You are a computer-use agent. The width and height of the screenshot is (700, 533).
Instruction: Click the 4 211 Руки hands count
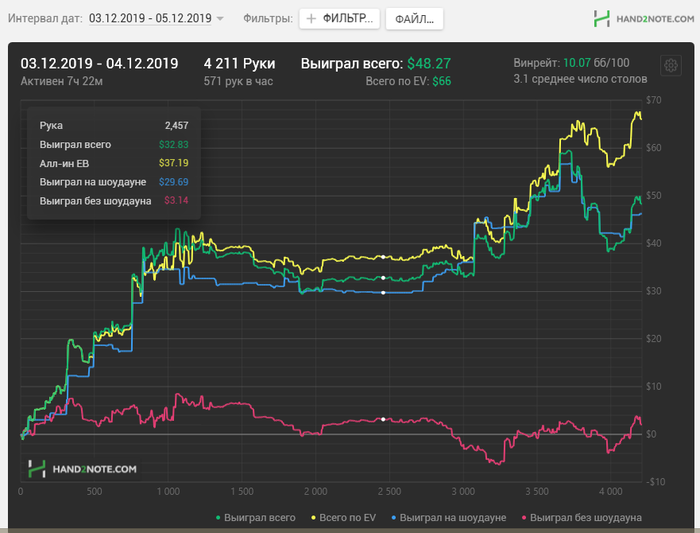coord(239,64)
